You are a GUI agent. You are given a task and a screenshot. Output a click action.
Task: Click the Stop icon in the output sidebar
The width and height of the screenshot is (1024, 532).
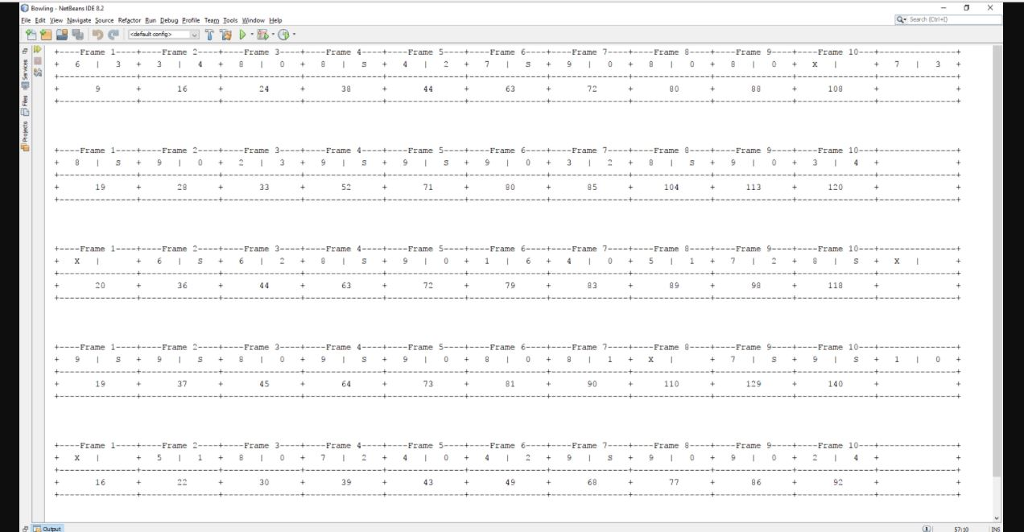(x=38, y=61)
